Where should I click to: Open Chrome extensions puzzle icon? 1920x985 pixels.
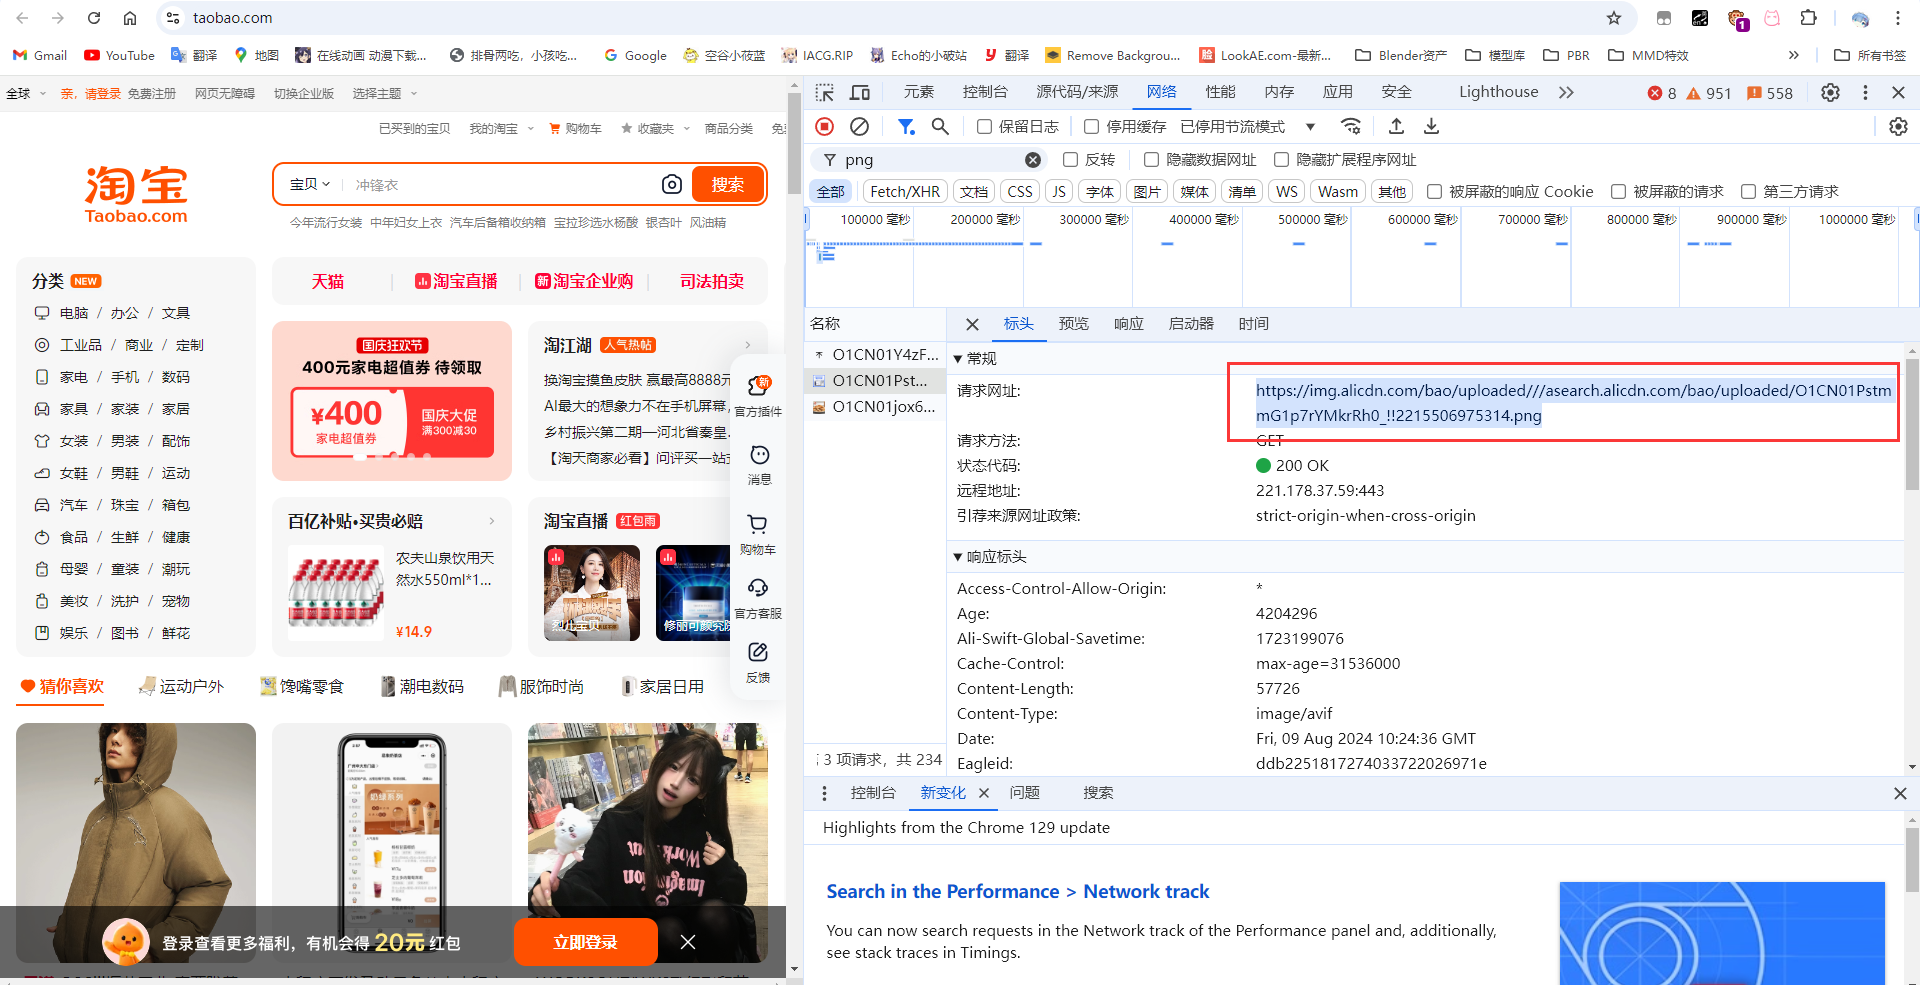pyautogui.click(x=1808, y=18)
